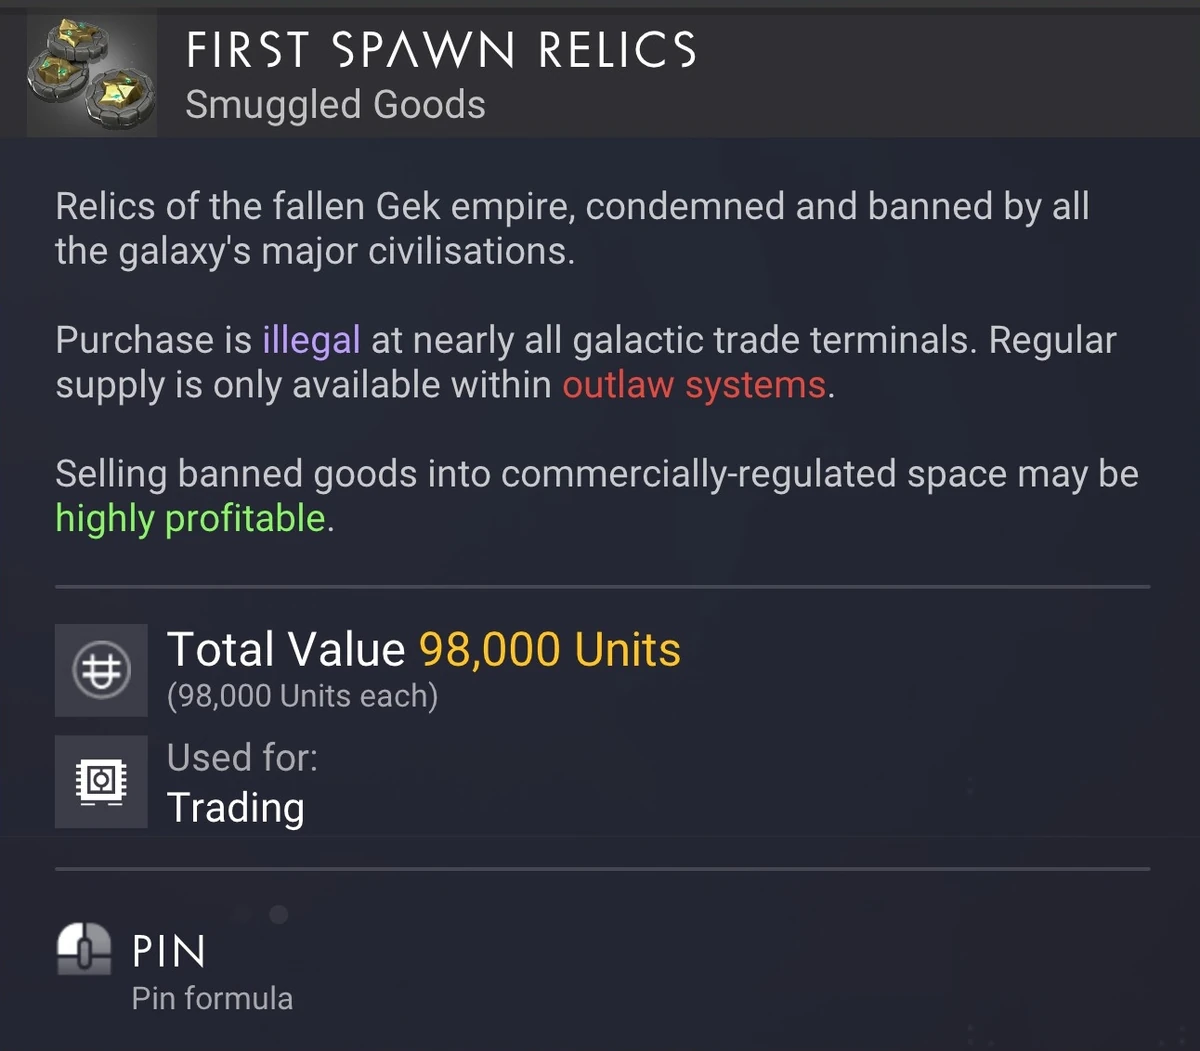
Task: Click the green 'highly profitable' text
Action: [x=190, y=518]
